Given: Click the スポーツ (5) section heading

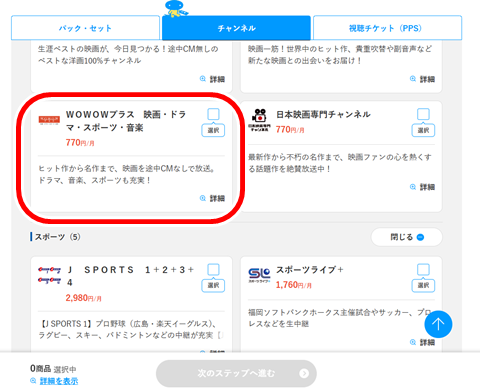Looking at the screenshot, I should pos(57,237).
